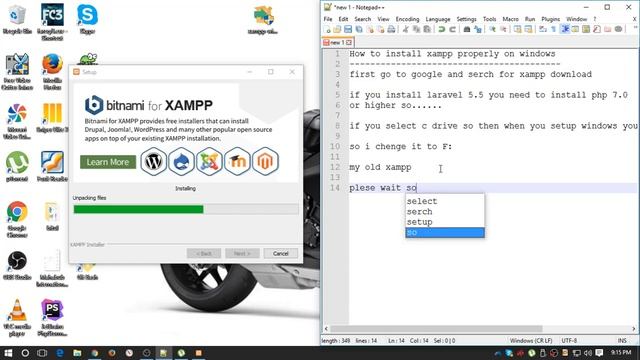Click the greyed Next button in Setup
The image size is (640, 360).
(x=242, y=253)
